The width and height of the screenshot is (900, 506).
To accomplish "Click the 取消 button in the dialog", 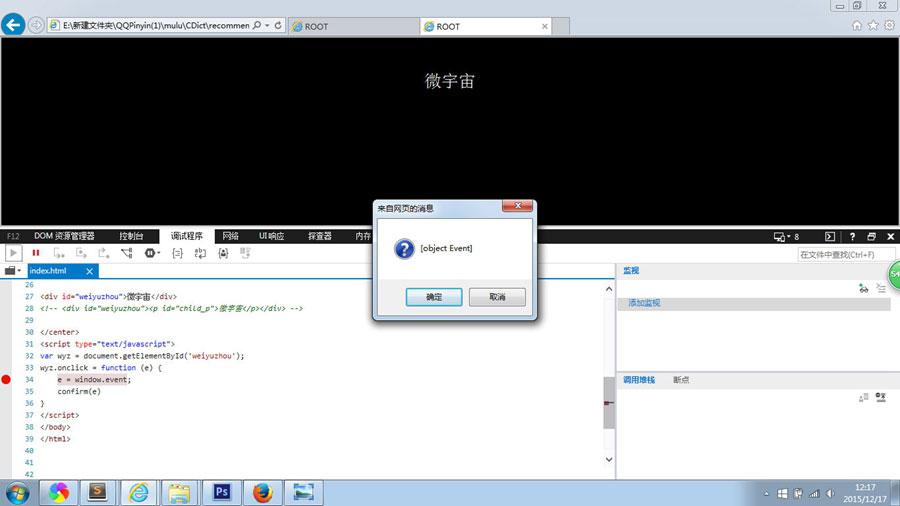I will [497, 297].
